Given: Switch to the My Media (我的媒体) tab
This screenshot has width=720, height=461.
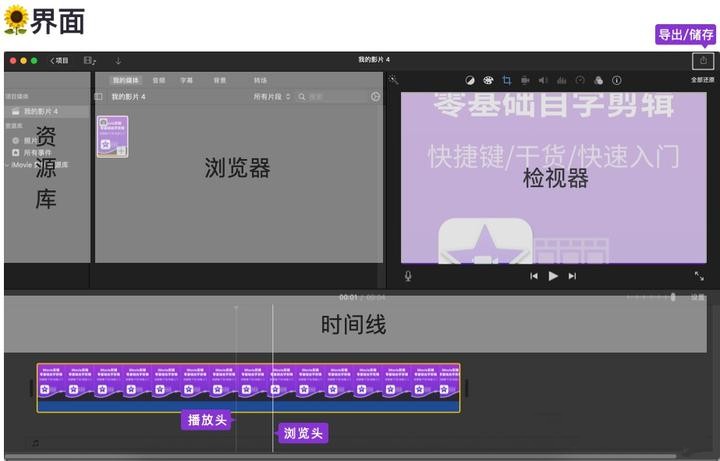Looking at the screenshot, I should point(125,80).
